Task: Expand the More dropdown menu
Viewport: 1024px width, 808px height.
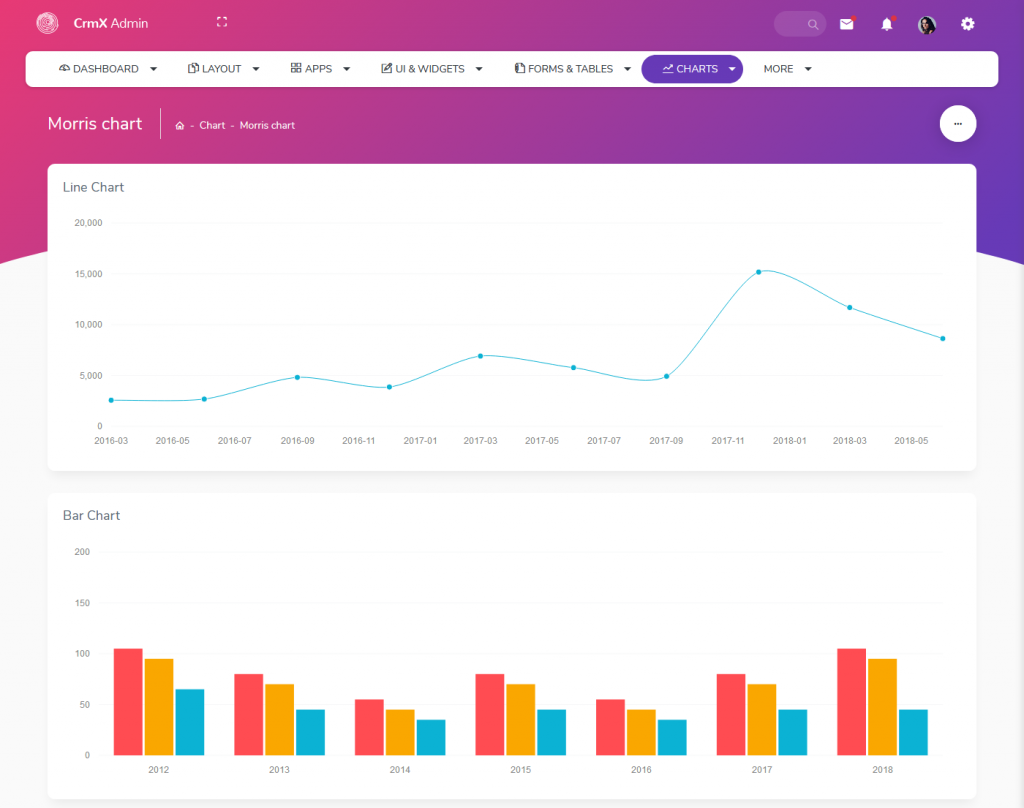Action: 787,69
